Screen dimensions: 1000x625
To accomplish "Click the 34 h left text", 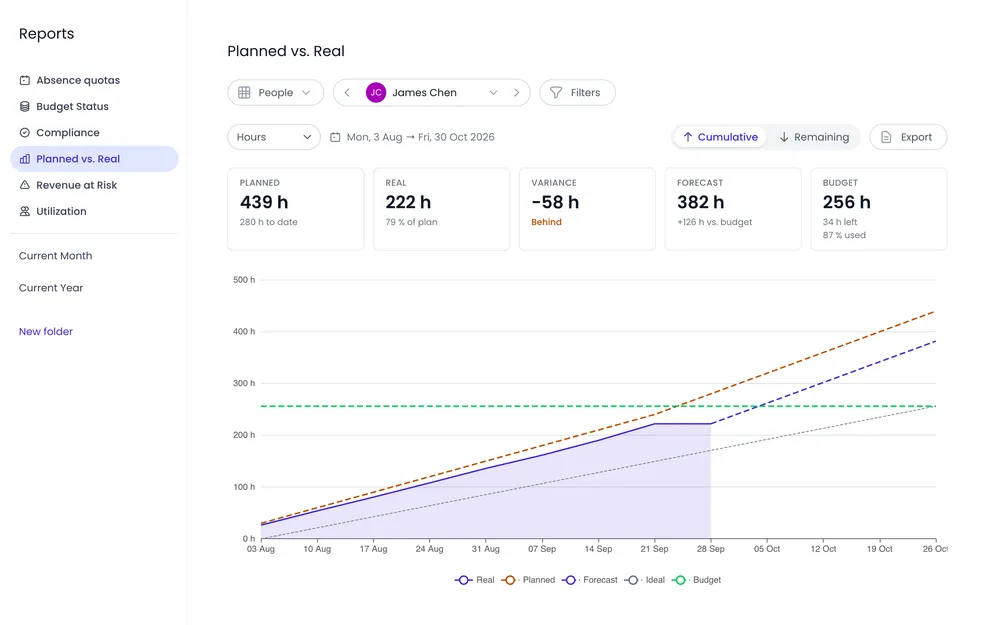I will coord(840,222).
